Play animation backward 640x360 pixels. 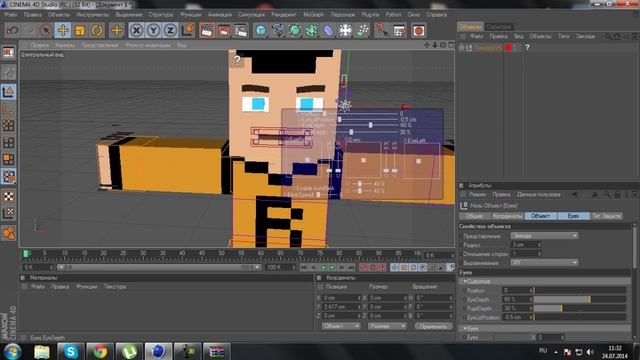[x=323, y=268]
